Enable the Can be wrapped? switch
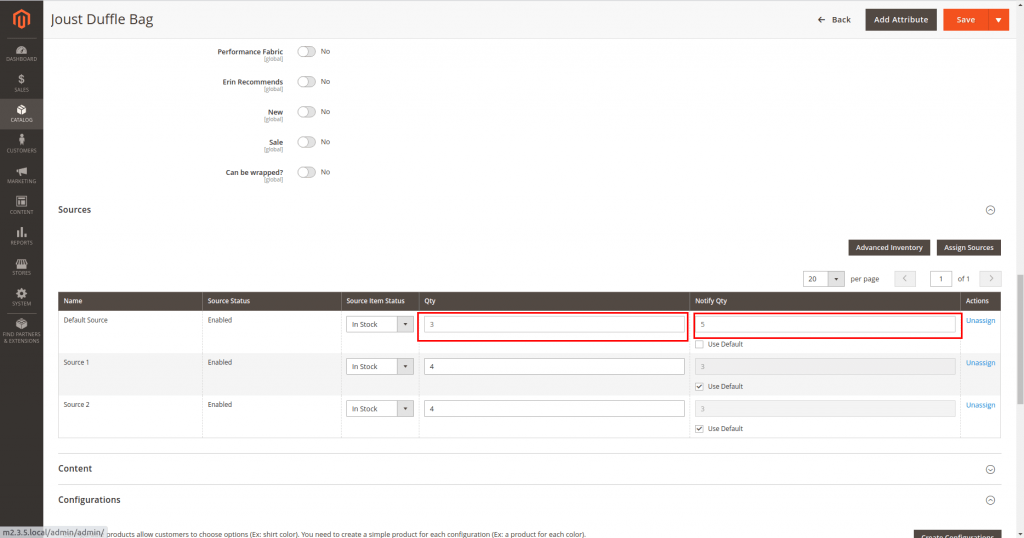This screenshot has width=1024, height=538. (x=306, y=172)
